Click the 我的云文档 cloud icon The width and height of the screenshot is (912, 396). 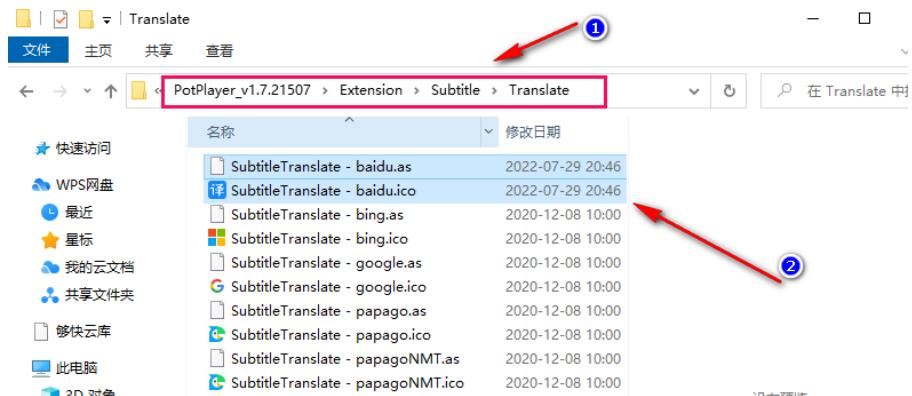[x=50, y=267]
